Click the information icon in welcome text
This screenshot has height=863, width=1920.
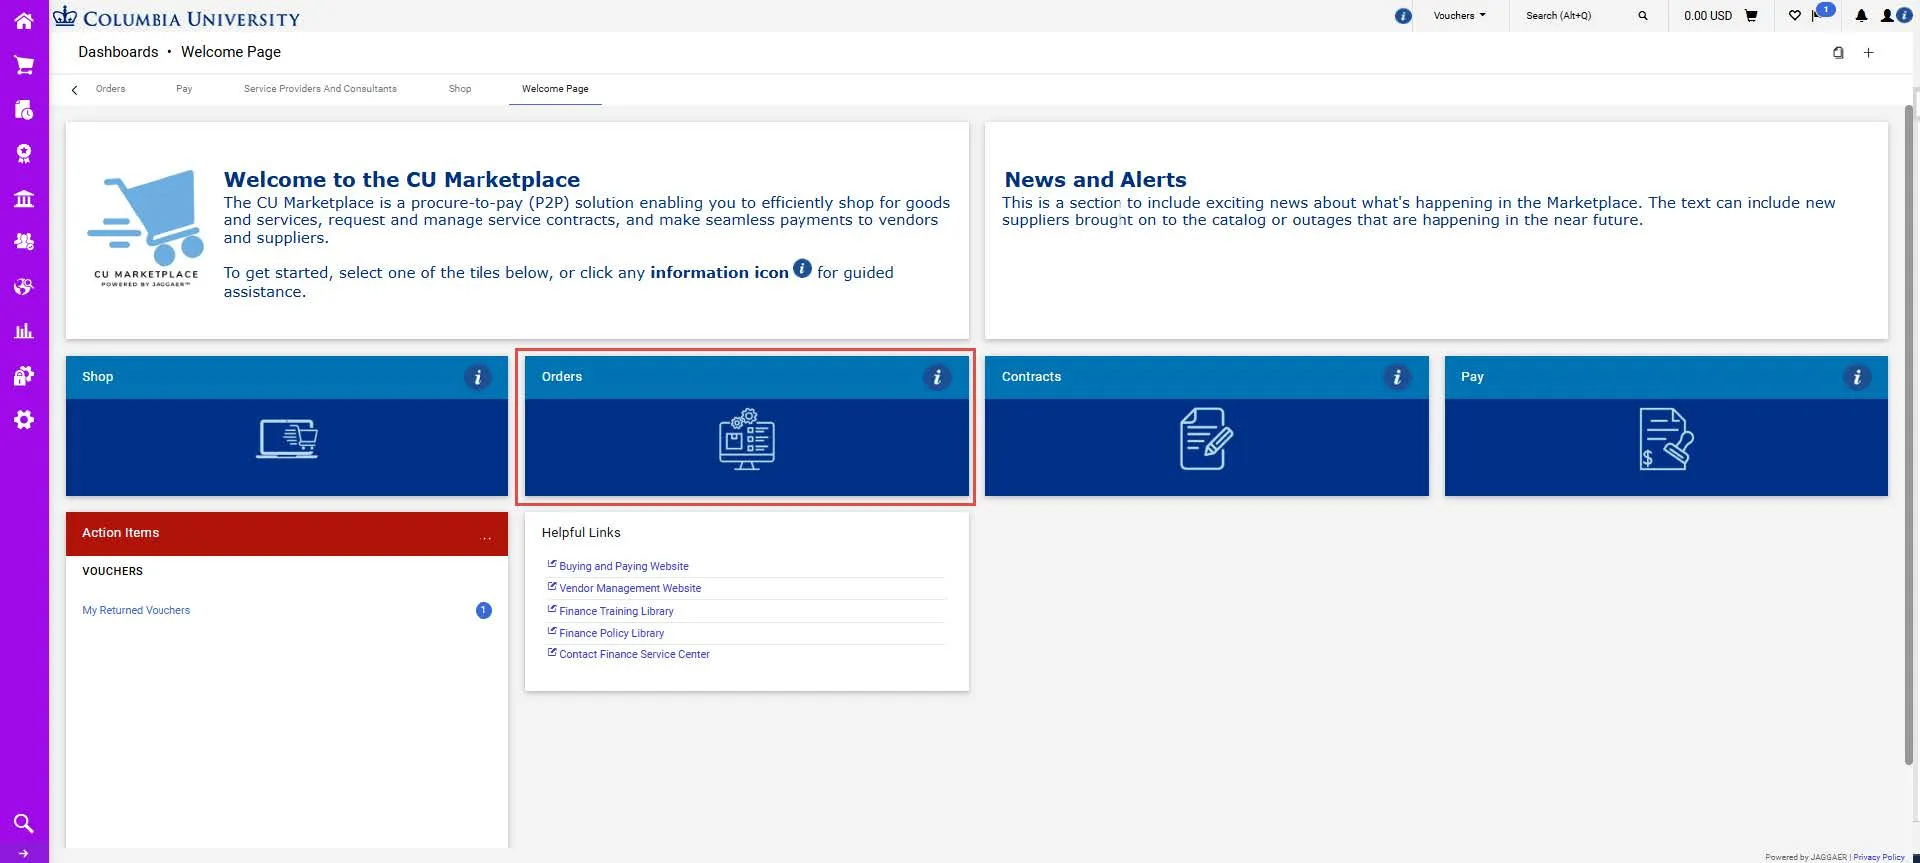pyautogui.click(x=802, y=268)
